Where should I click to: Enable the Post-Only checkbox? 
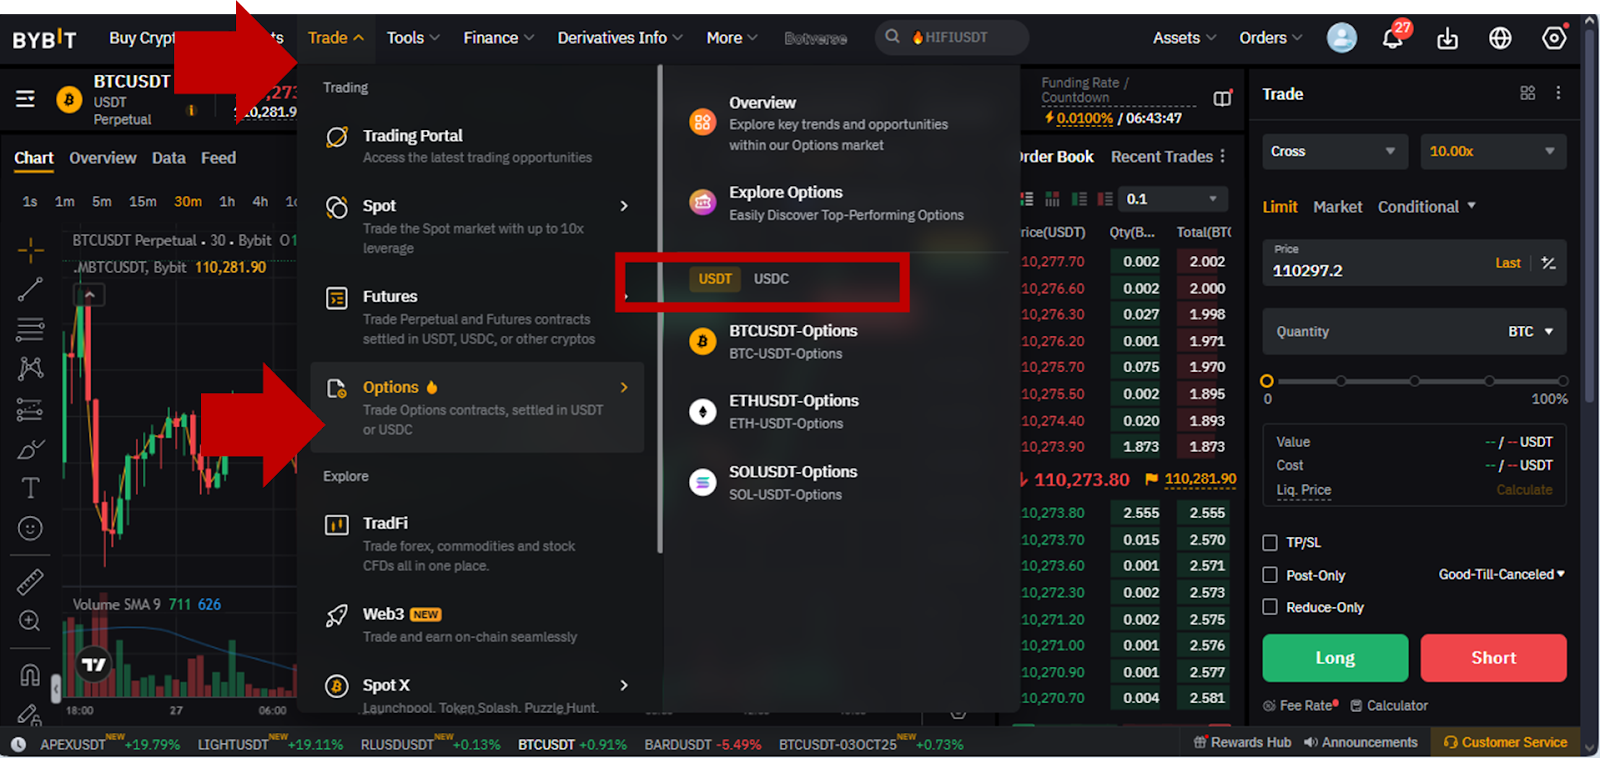(x=1270, y=575)
